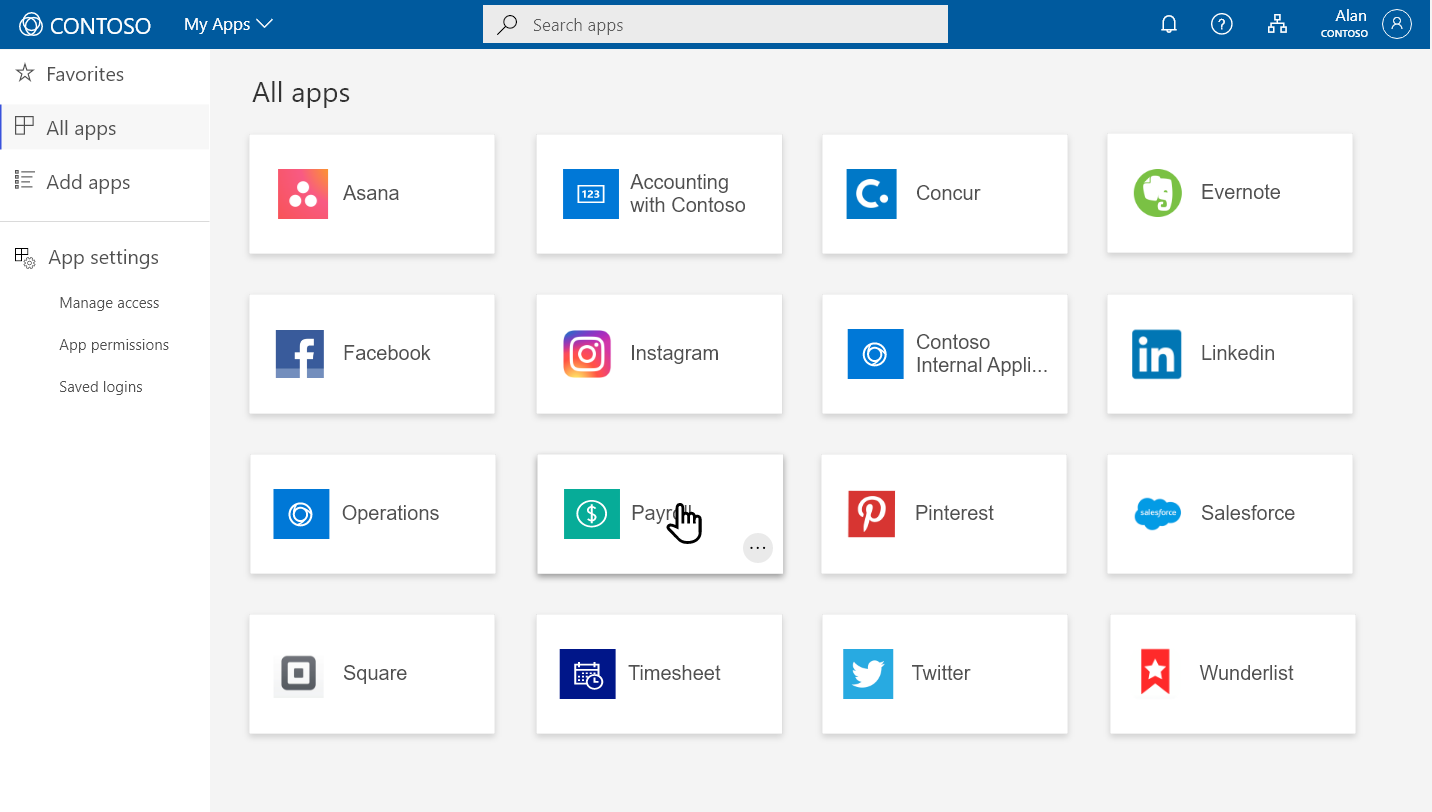Open the Twitter bird icon

point(868,674)
